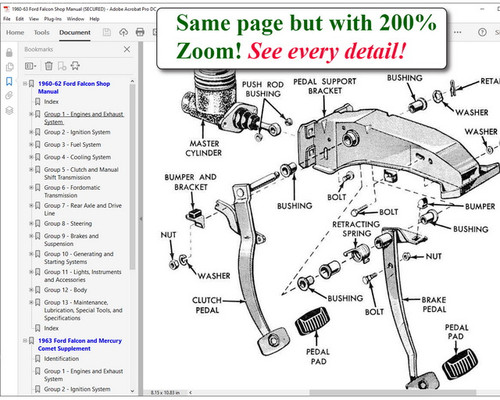
Task: Open the Identification bookmark
Action: click(61, 359)
